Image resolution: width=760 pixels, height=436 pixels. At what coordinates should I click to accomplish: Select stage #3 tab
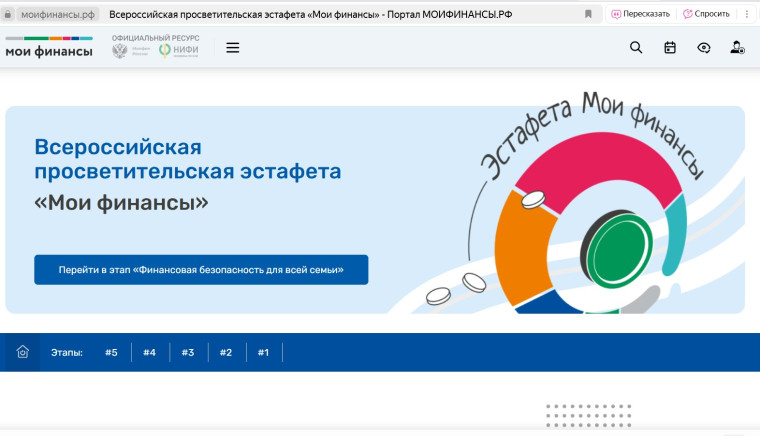coord(188,353)
